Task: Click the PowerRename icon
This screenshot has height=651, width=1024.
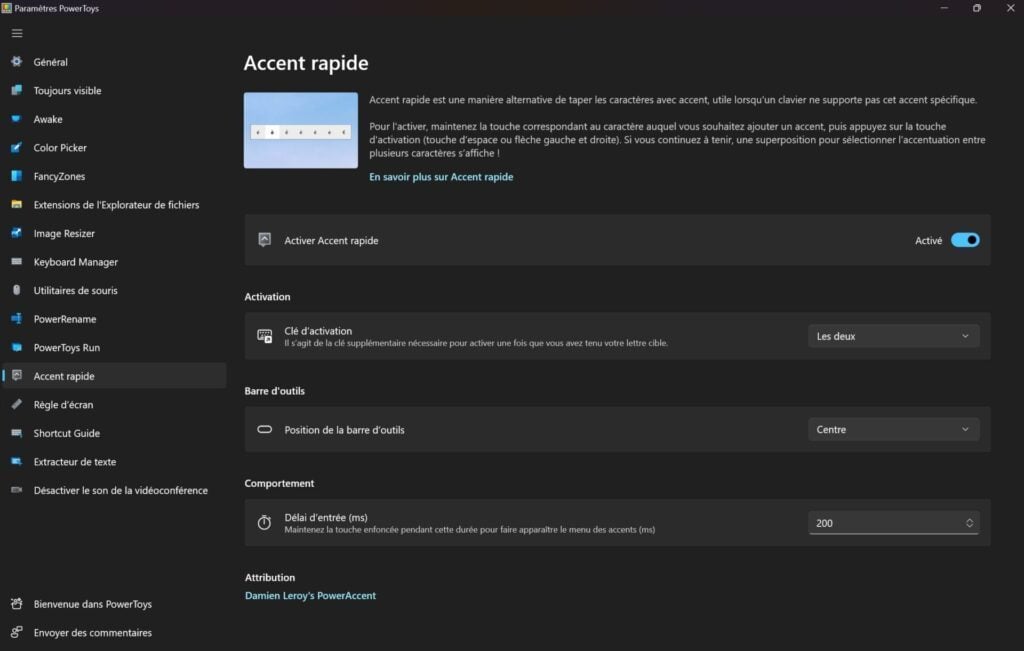Action: 17,319
